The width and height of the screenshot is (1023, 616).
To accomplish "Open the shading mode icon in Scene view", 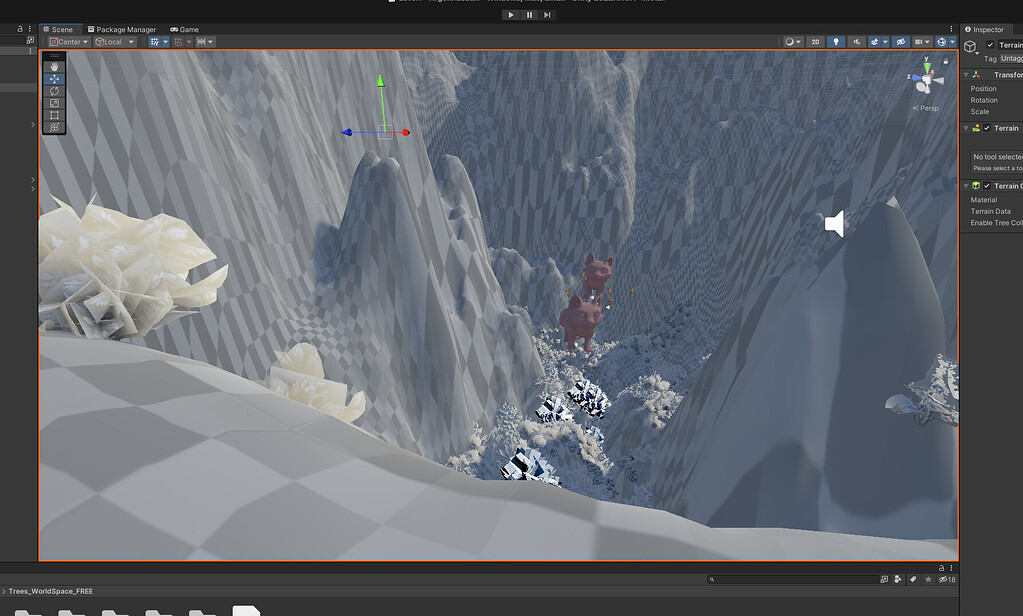I will 790,42.
